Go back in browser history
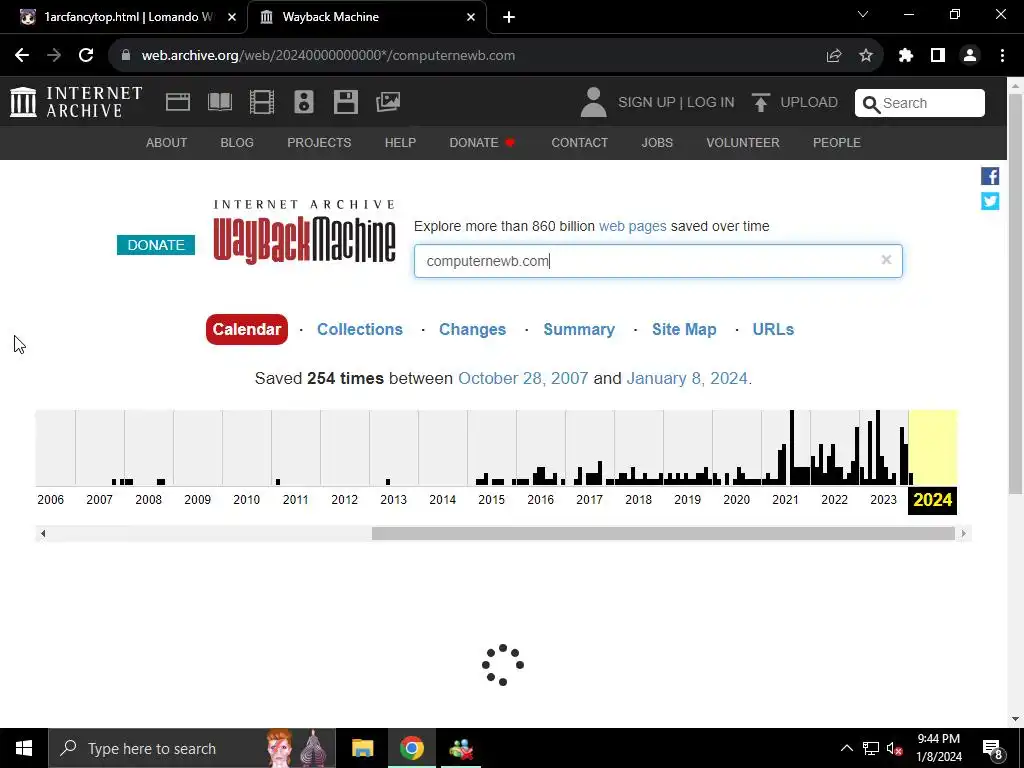 click(22, 56)
